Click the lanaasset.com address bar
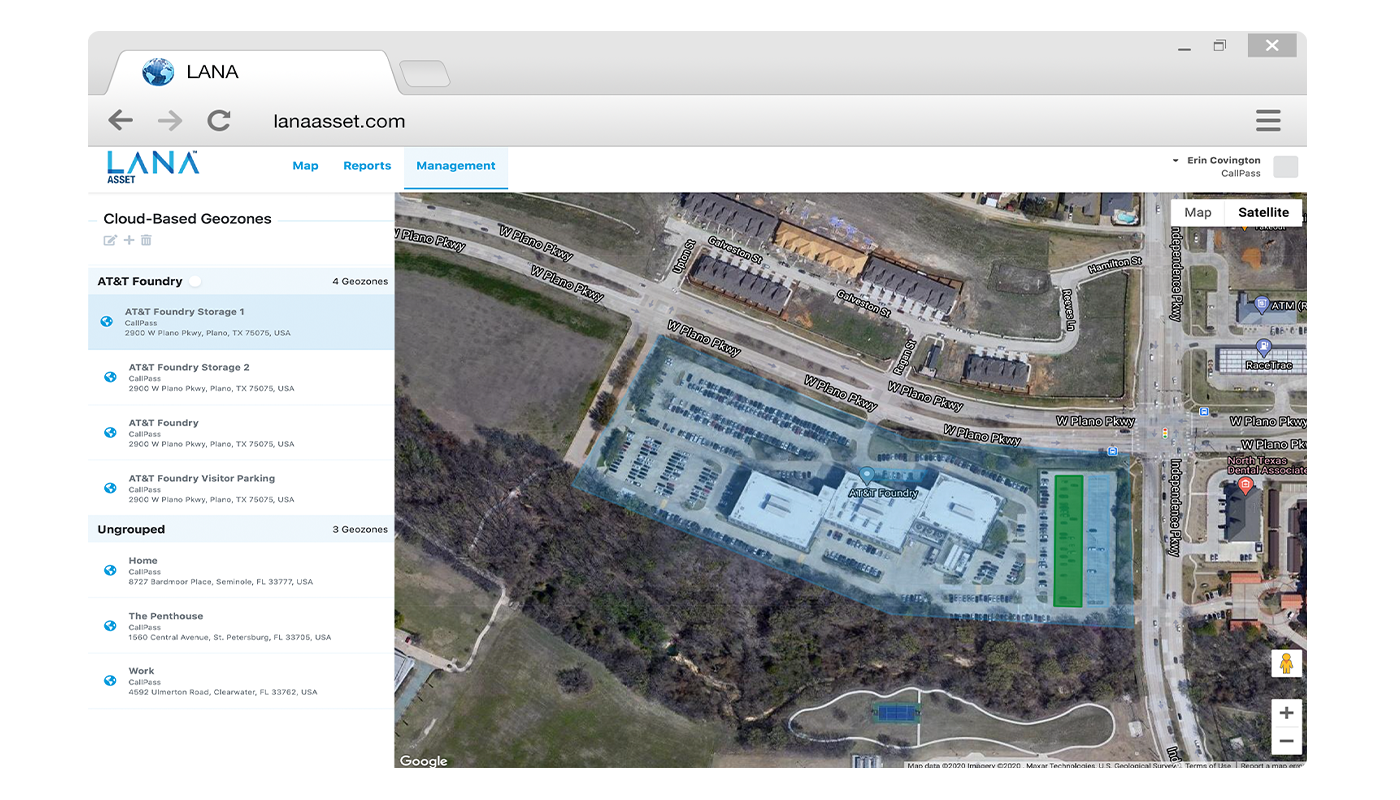Viewport: 1400px width, 800px height. (x=339, y=122)
